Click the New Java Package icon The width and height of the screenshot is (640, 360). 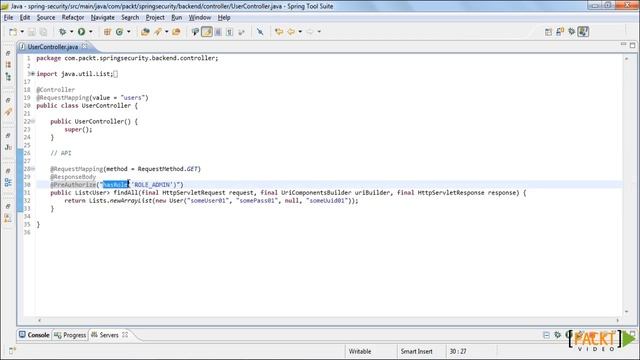pos(107,32)
